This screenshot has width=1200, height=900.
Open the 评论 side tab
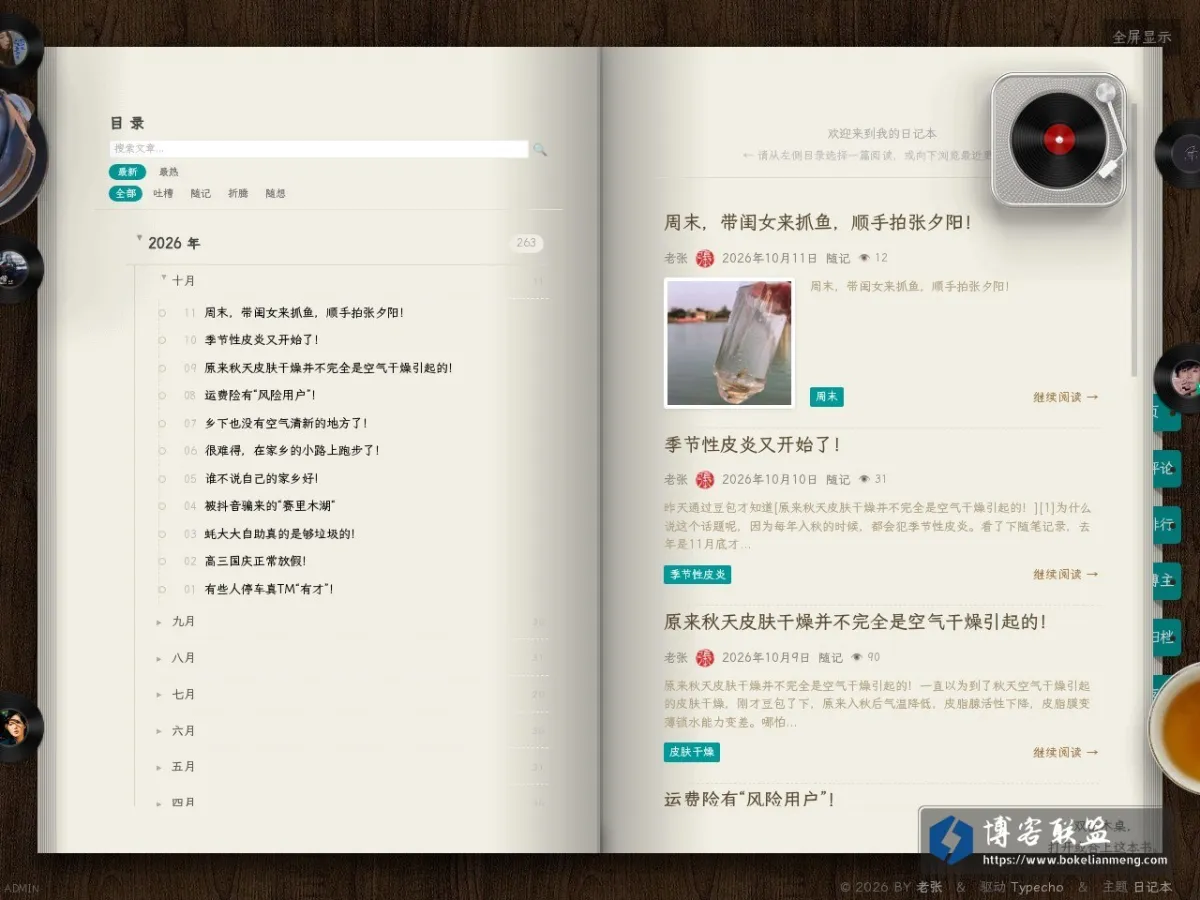1166,468
